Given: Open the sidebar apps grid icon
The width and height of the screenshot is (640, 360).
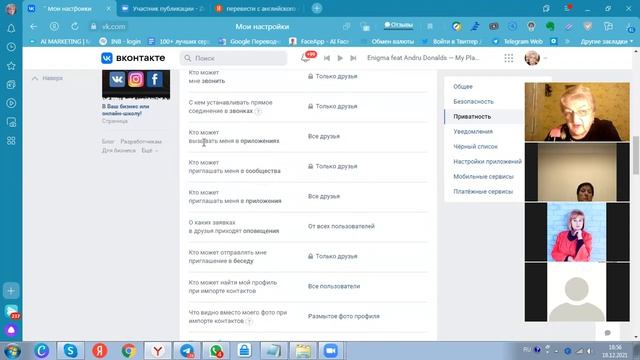Looking at the screenshot, I should (x=11, y=141).
